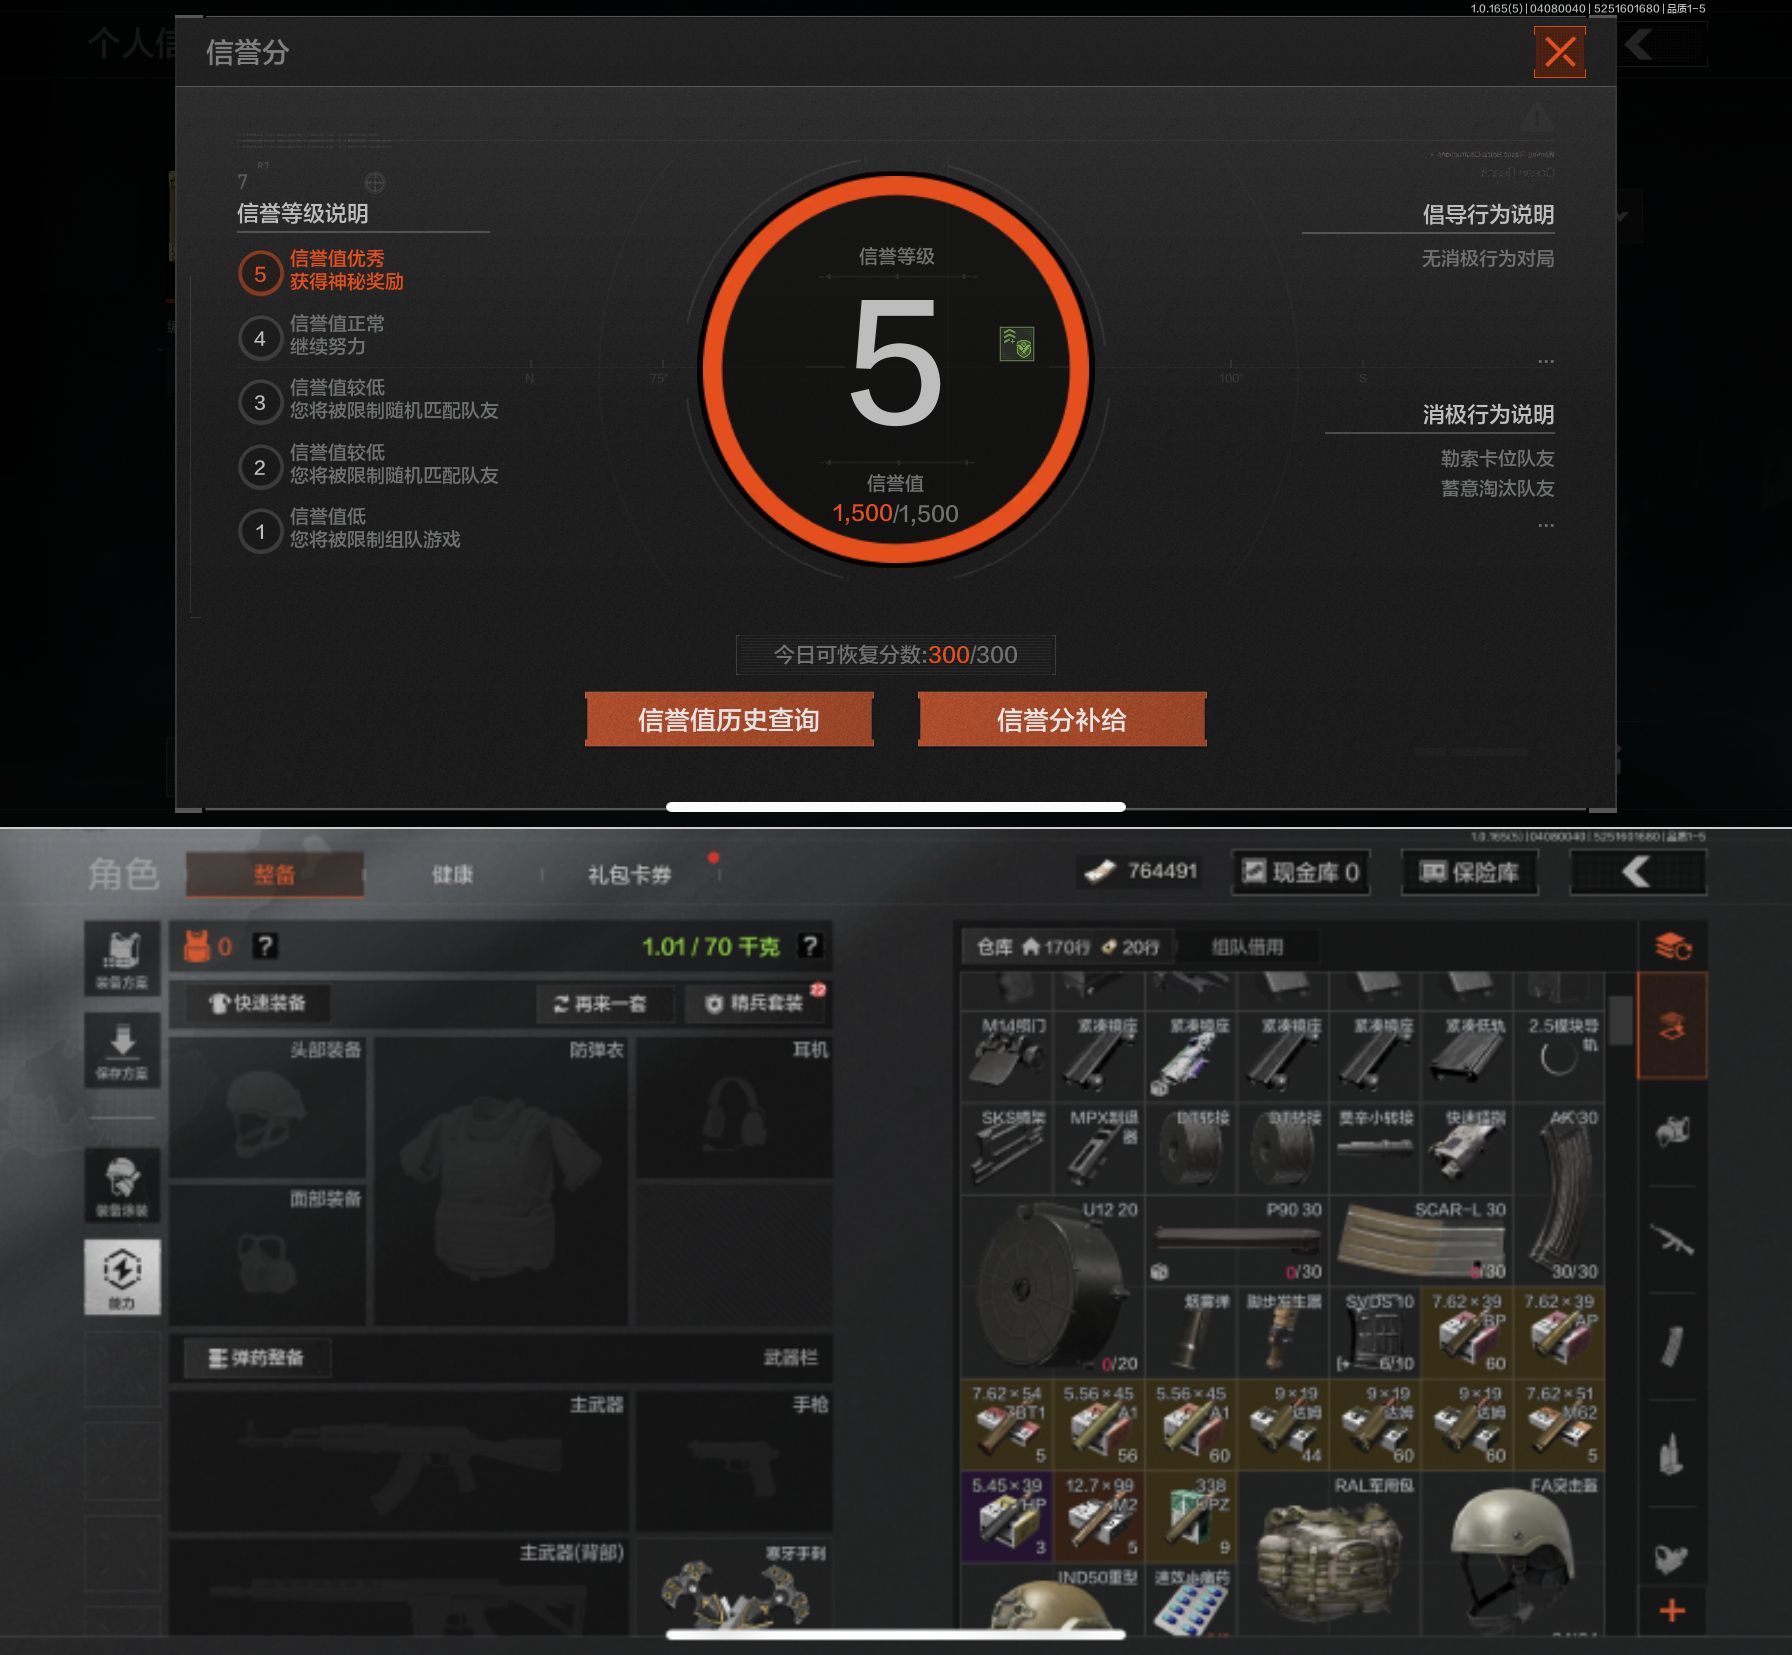1792x1655 pixels.
Task: Select the 能力 ability lightning icon
Action: point(122,1277)
